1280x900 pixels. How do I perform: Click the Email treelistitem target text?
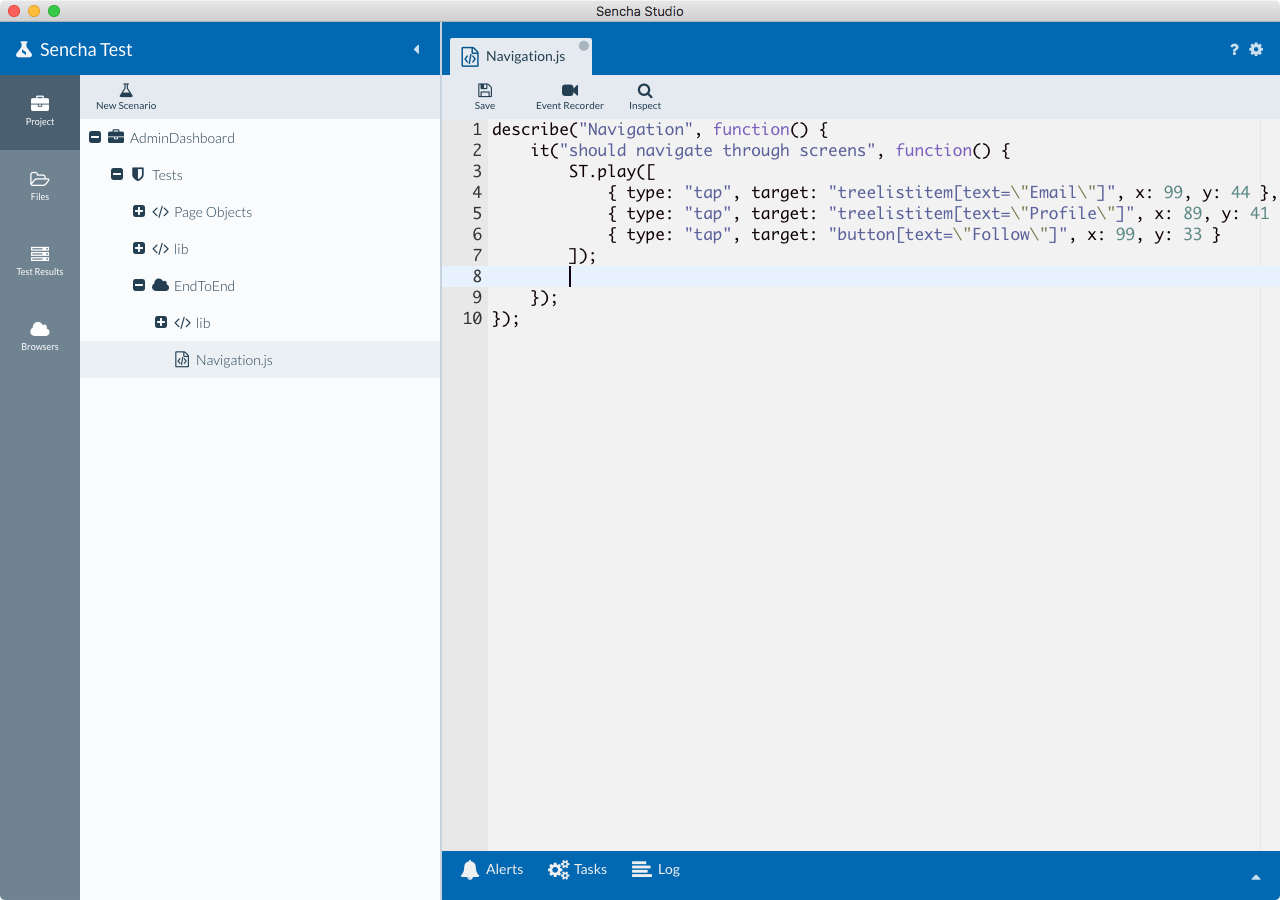tap(972, 193)
